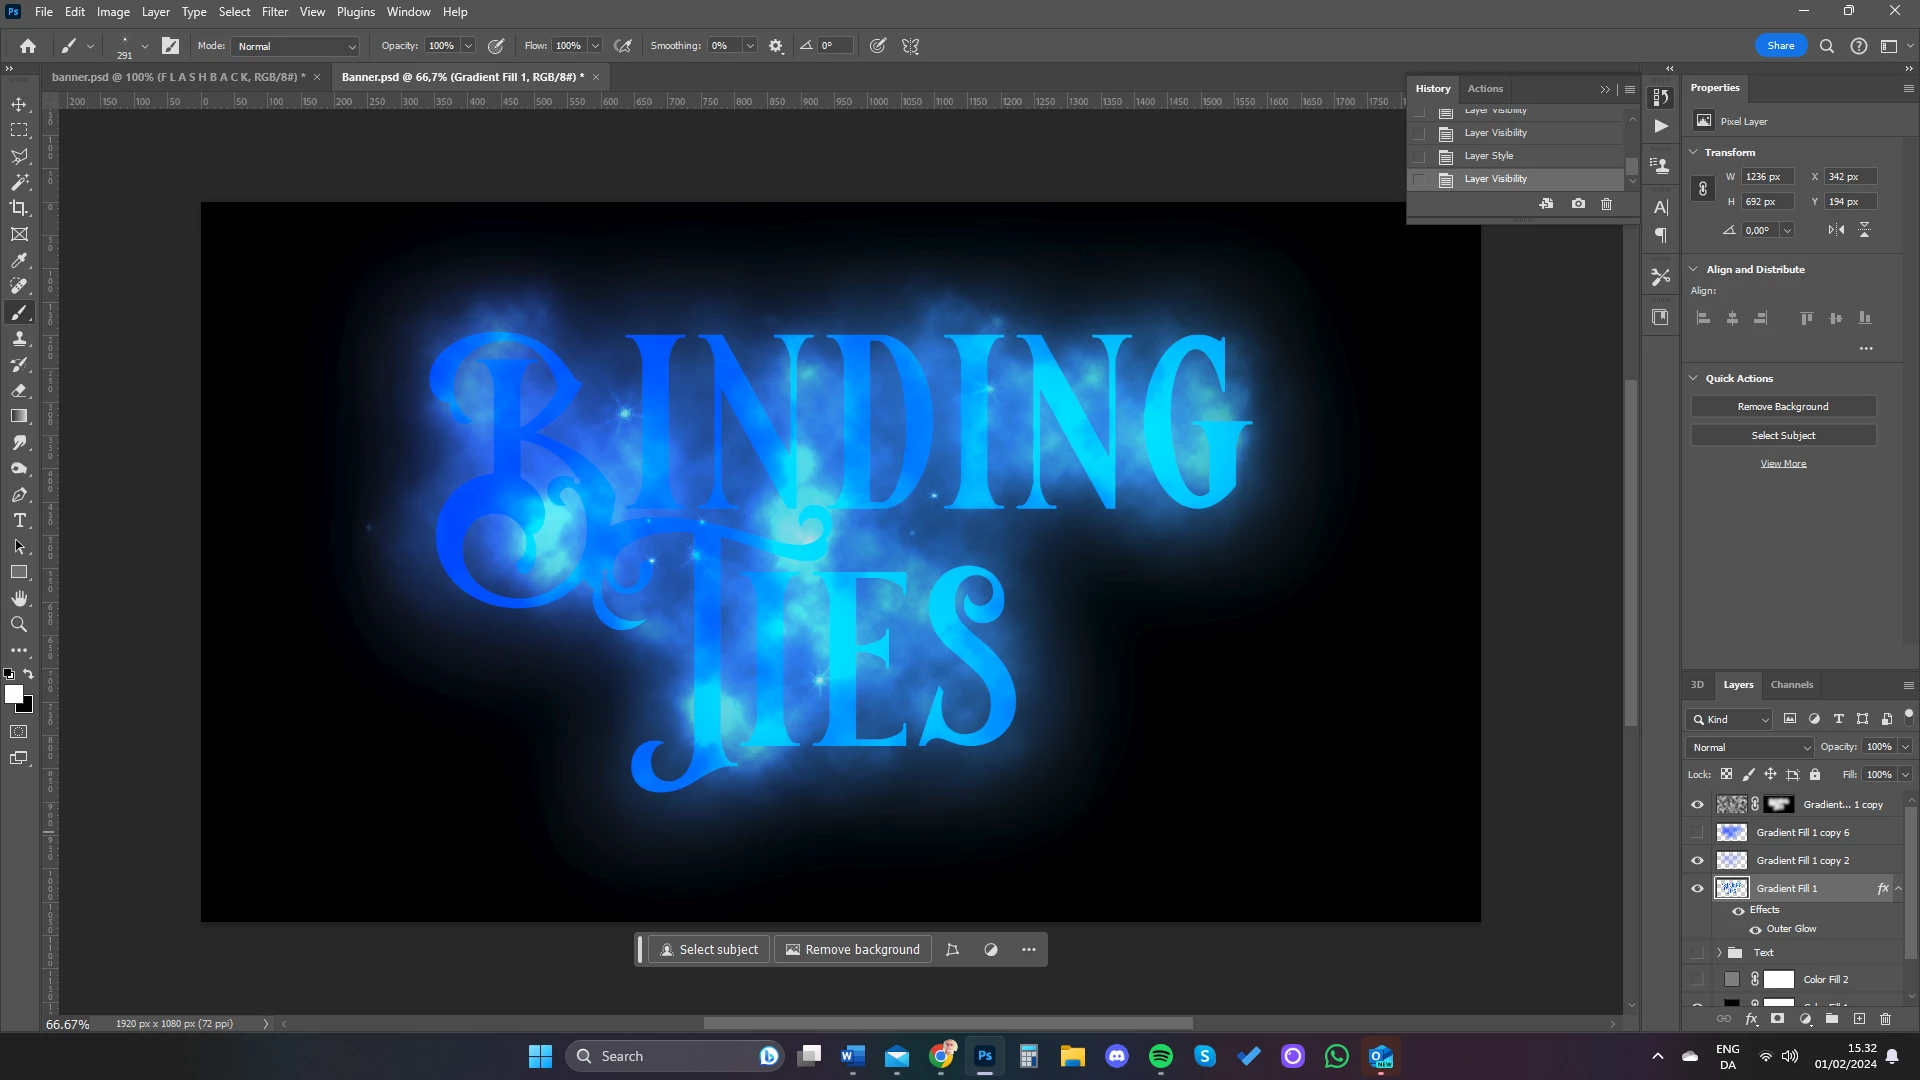
Task: Click the View More link
Action: pyautogui.click(x=1783, y=464)
